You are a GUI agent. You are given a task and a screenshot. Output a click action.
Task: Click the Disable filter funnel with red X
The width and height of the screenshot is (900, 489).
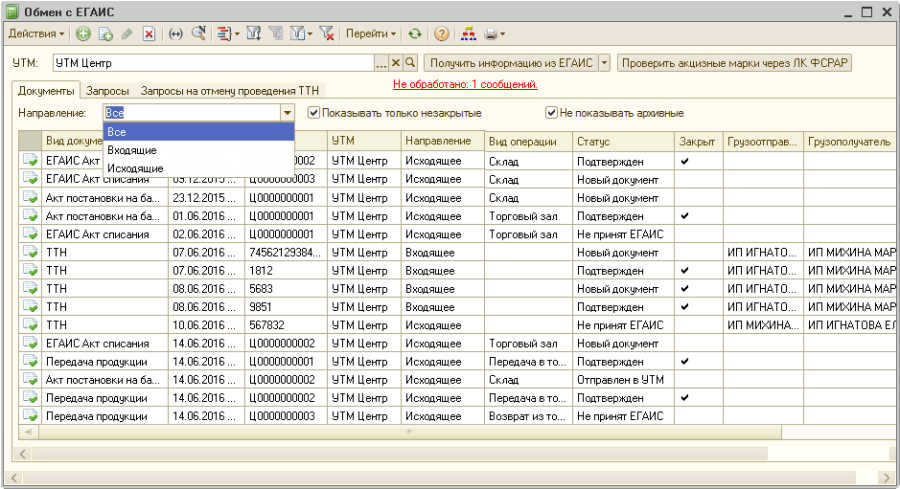pos(327,34)
